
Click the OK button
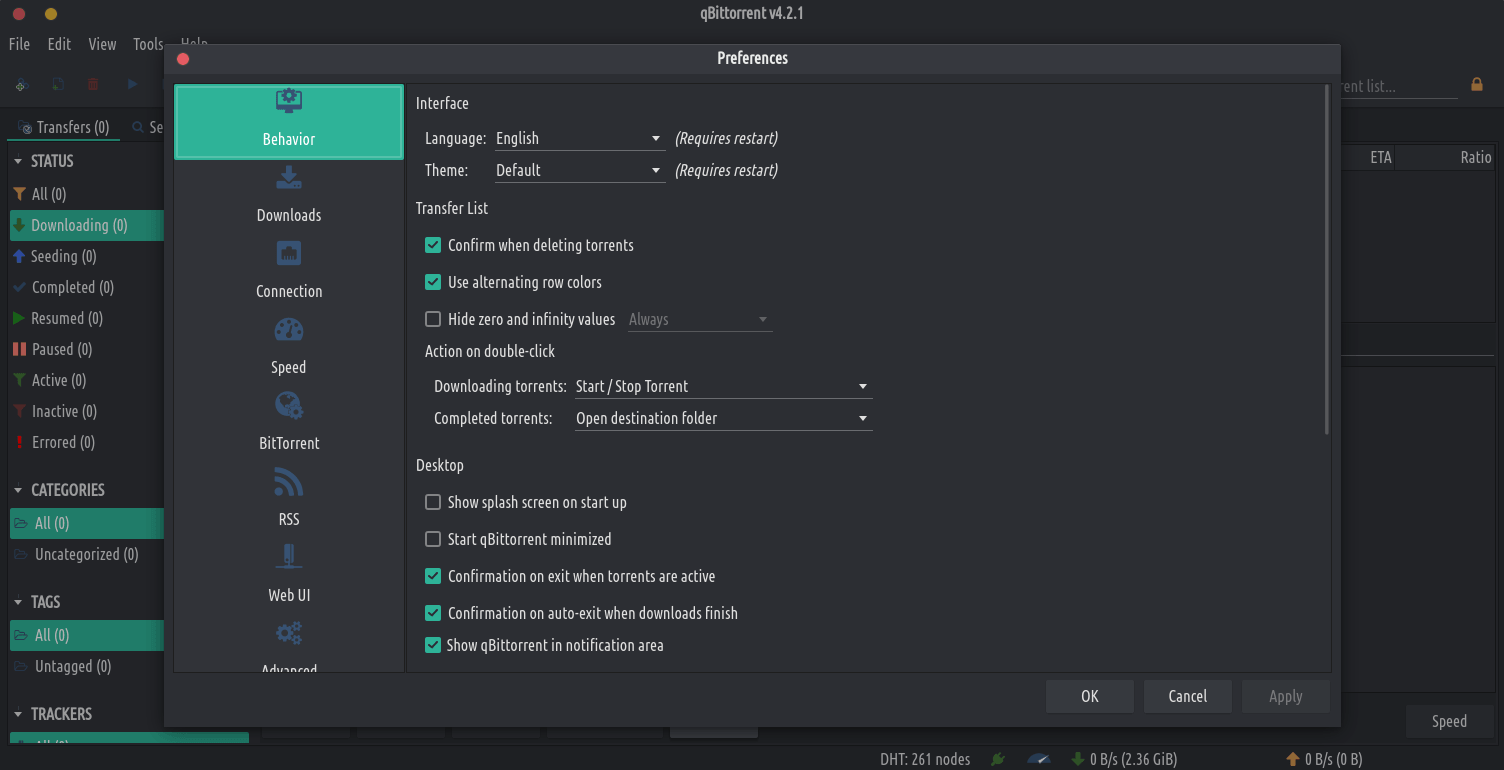tap(1089, 696)
